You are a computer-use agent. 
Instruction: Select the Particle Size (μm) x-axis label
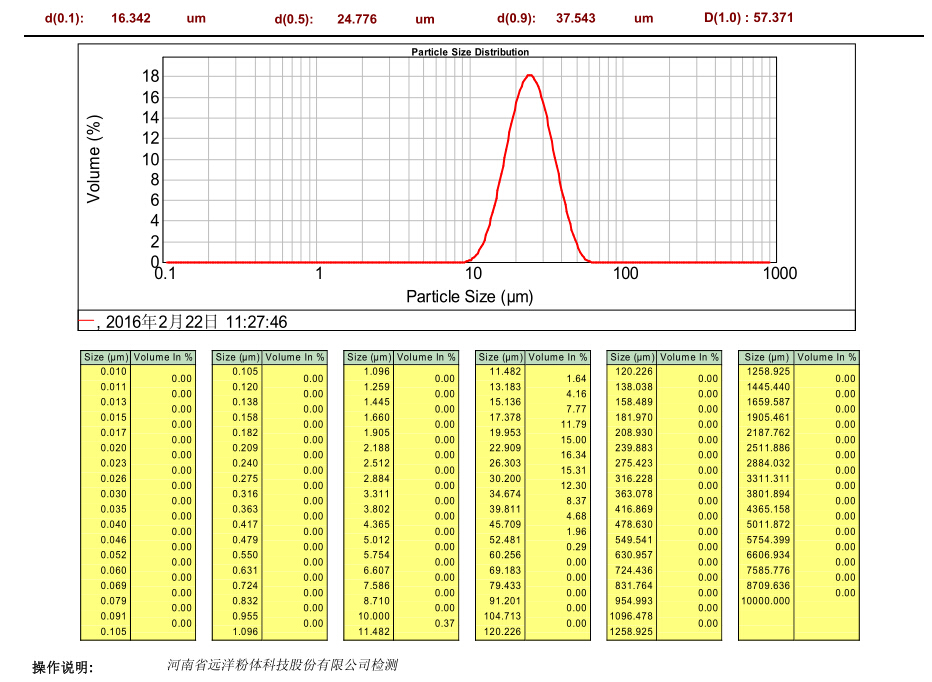coord(469,296)
